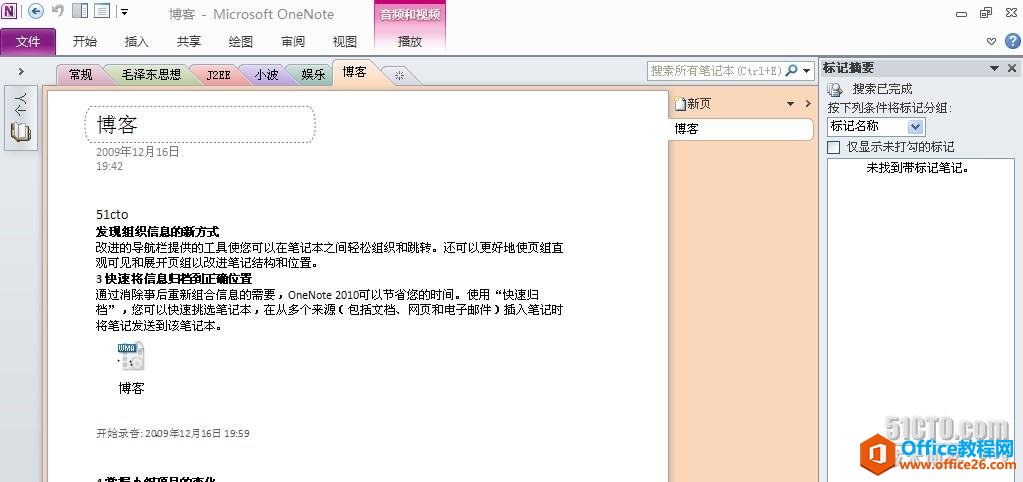Switch to the 审阅 ribbon tab
This screenshot has height=482, width=1023.
pos(293,42)
